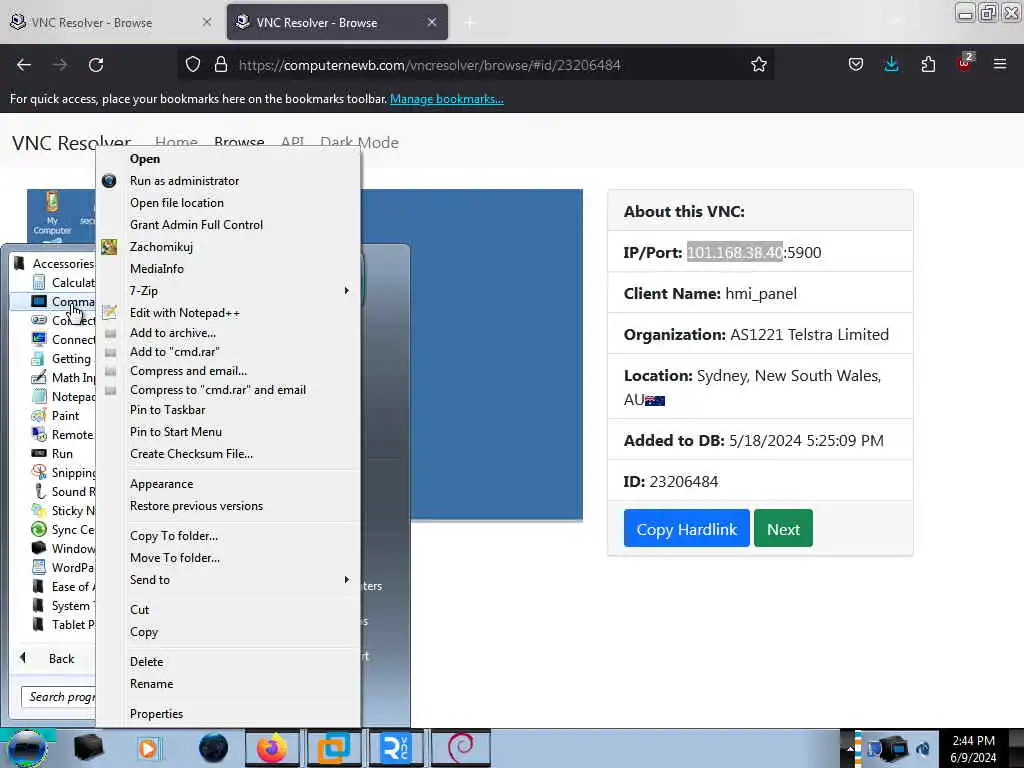This screenshot has width=1024, height=768.
Task: Open site security padlock info
Action: click(221, 65)
